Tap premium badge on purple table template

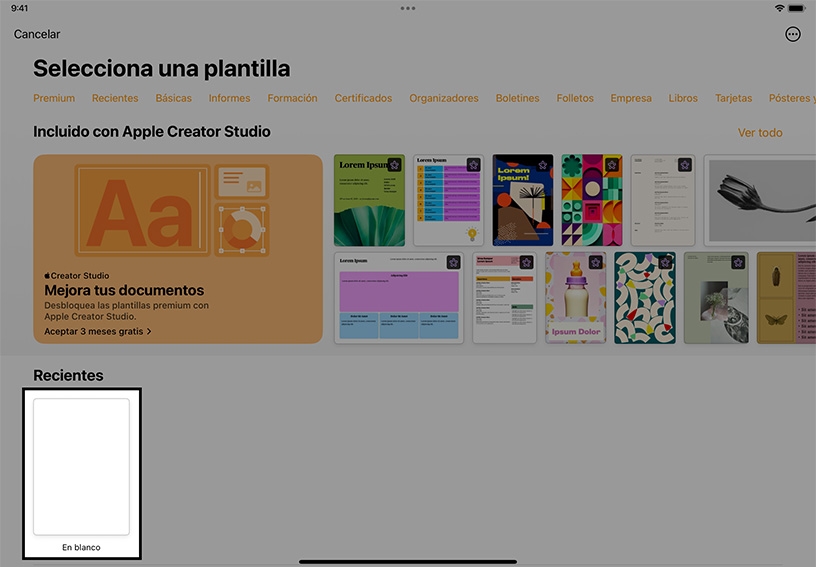(x=473, y=165)
